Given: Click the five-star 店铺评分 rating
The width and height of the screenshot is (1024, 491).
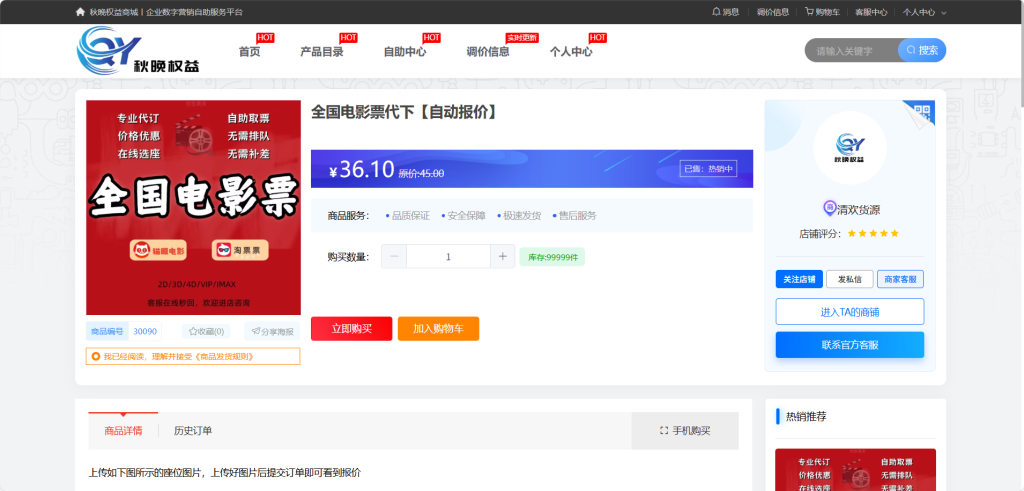Looking at the screenshot, I should pyautogui.click(x=873, y=233).
